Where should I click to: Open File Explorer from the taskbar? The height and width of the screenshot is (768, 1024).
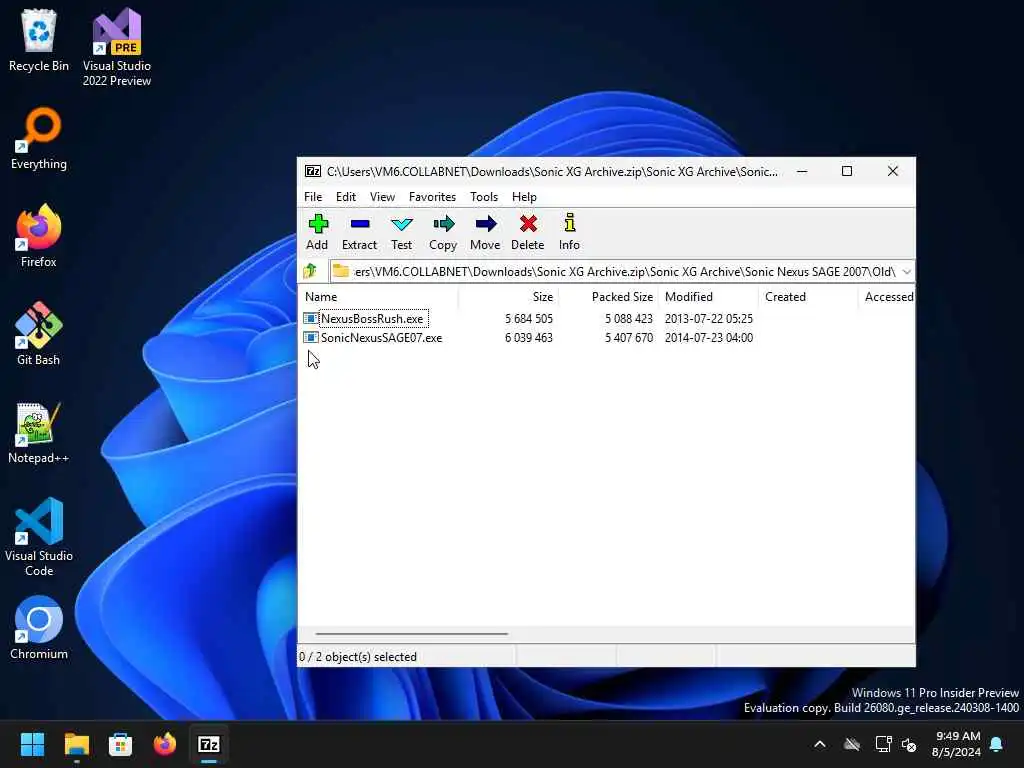tap(76, 744)
